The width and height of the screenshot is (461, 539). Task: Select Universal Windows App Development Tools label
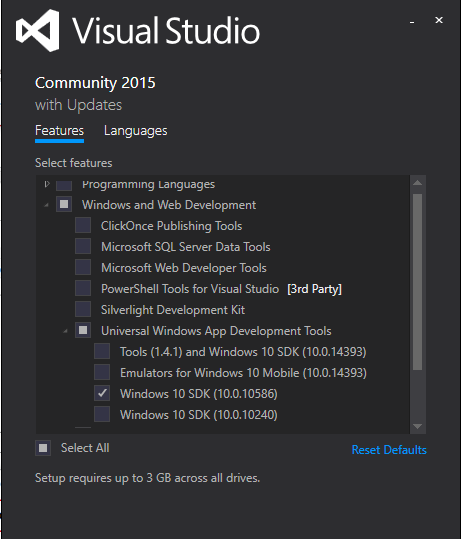(216, 331)
